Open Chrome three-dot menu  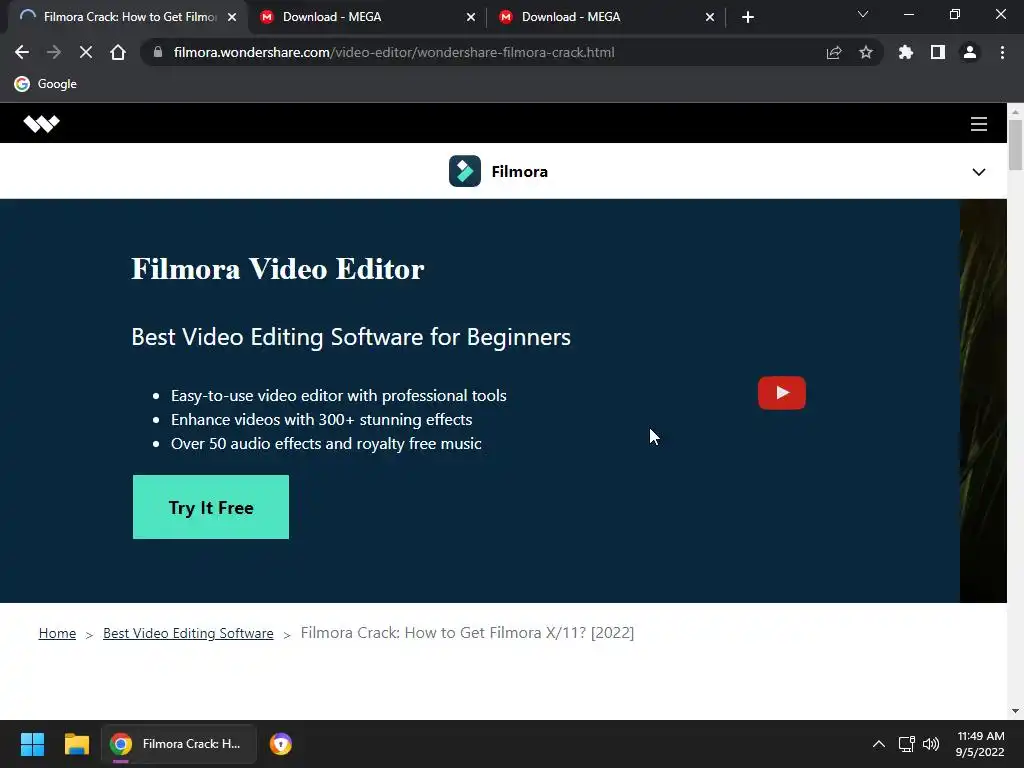pyautogui.click(x=1002, y=52)
